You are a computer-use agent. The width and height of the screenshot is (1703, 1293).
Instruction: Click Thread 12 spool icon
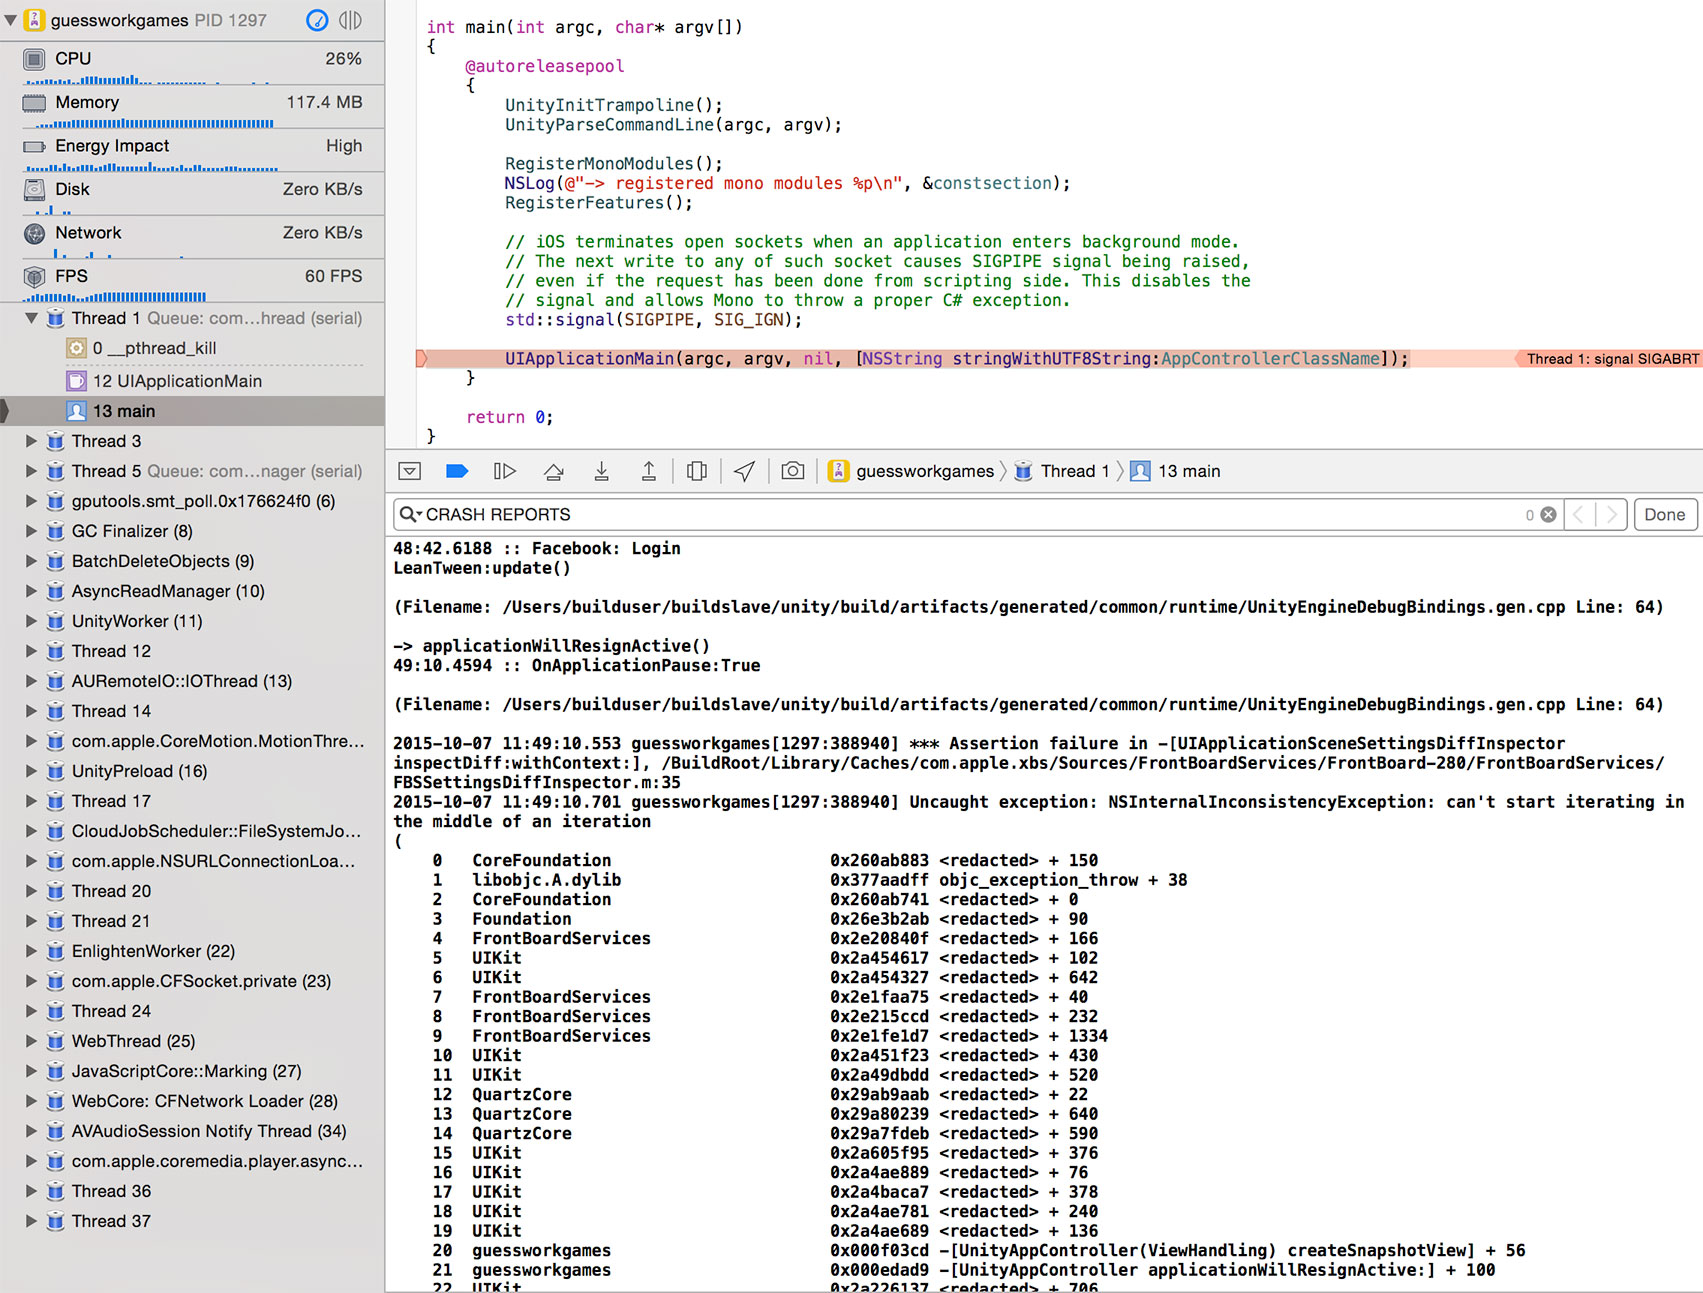coord(56,651)
